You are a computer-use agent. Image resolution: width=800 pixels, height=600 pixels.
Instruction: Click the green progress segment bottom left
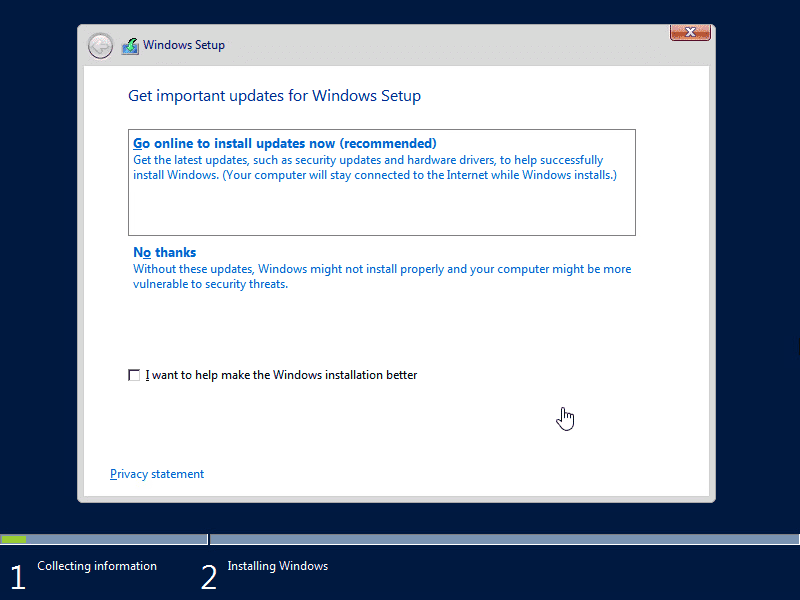(x=12, y=541)
